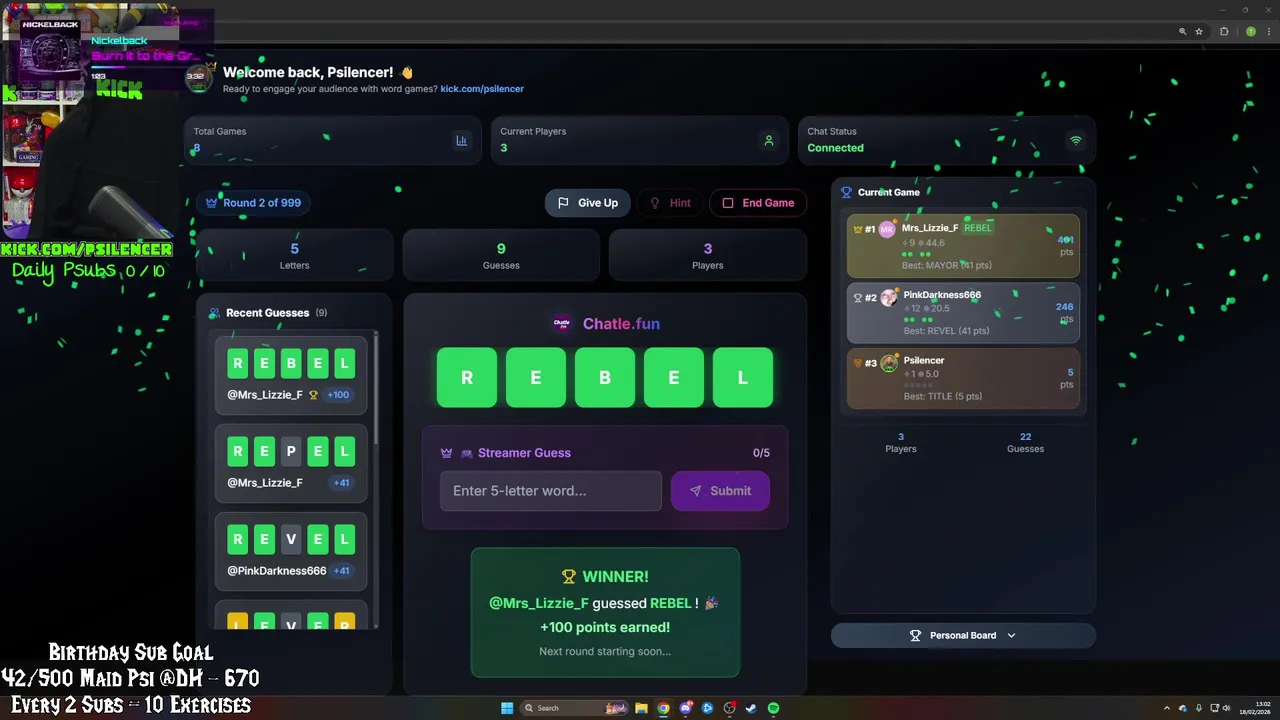Click the Streamer Guess crown icon
1280x720 pixels.
447,453
